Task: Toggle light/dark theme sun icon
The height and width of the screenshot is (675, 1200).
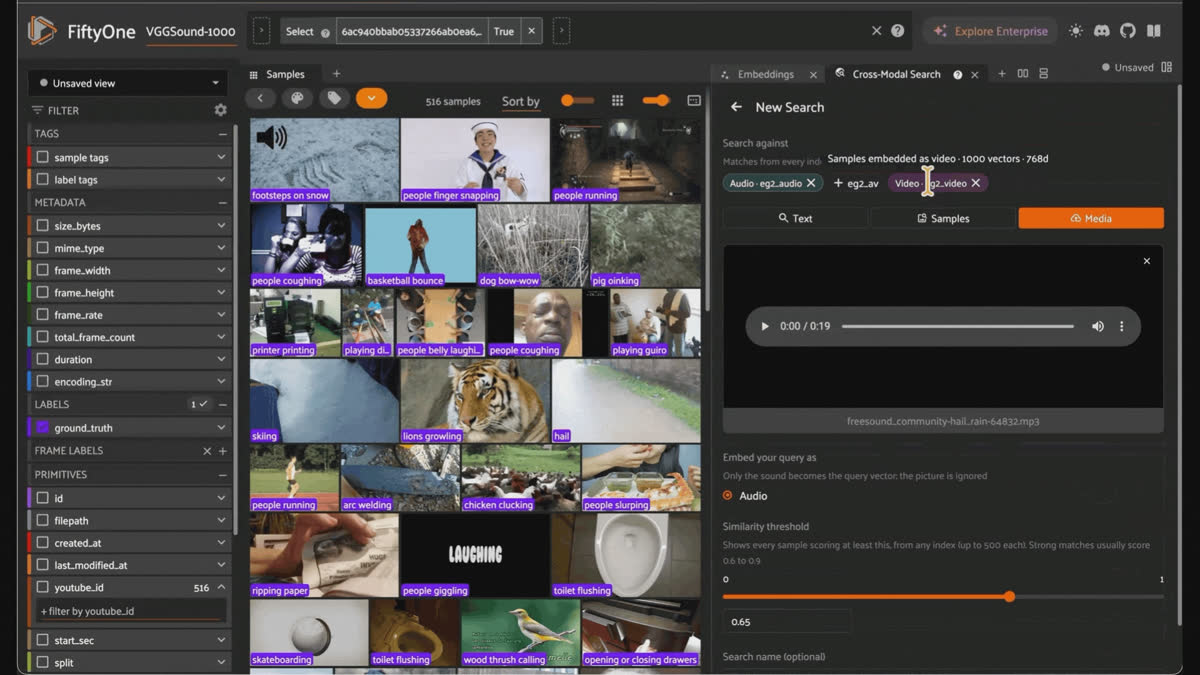Action: click(x=1076, y=31)
